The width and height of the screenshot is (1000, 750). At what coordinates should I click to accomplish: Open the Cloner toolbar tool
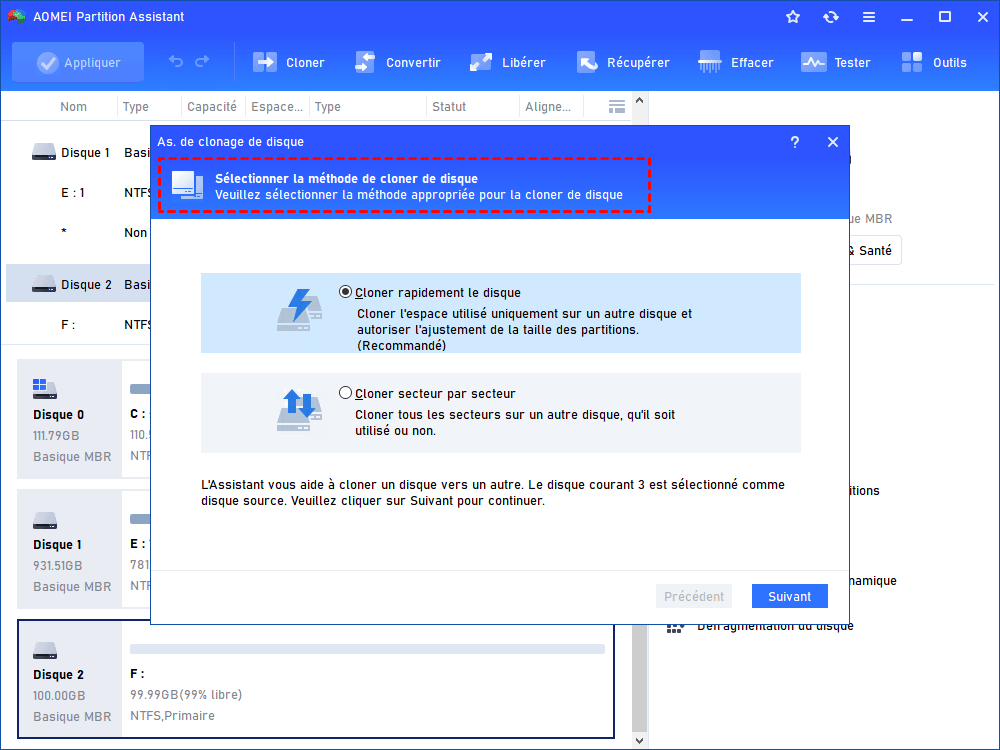(289, 62)
